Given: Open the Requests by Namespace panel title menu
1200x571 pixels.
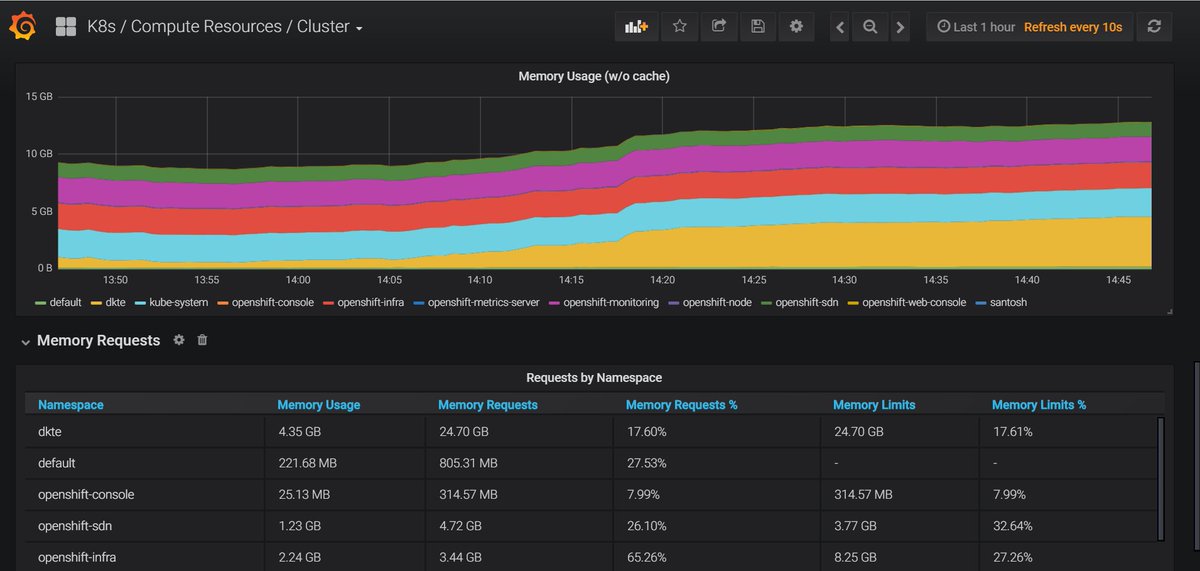Looking at the screenshot, I should click(594, 378).
